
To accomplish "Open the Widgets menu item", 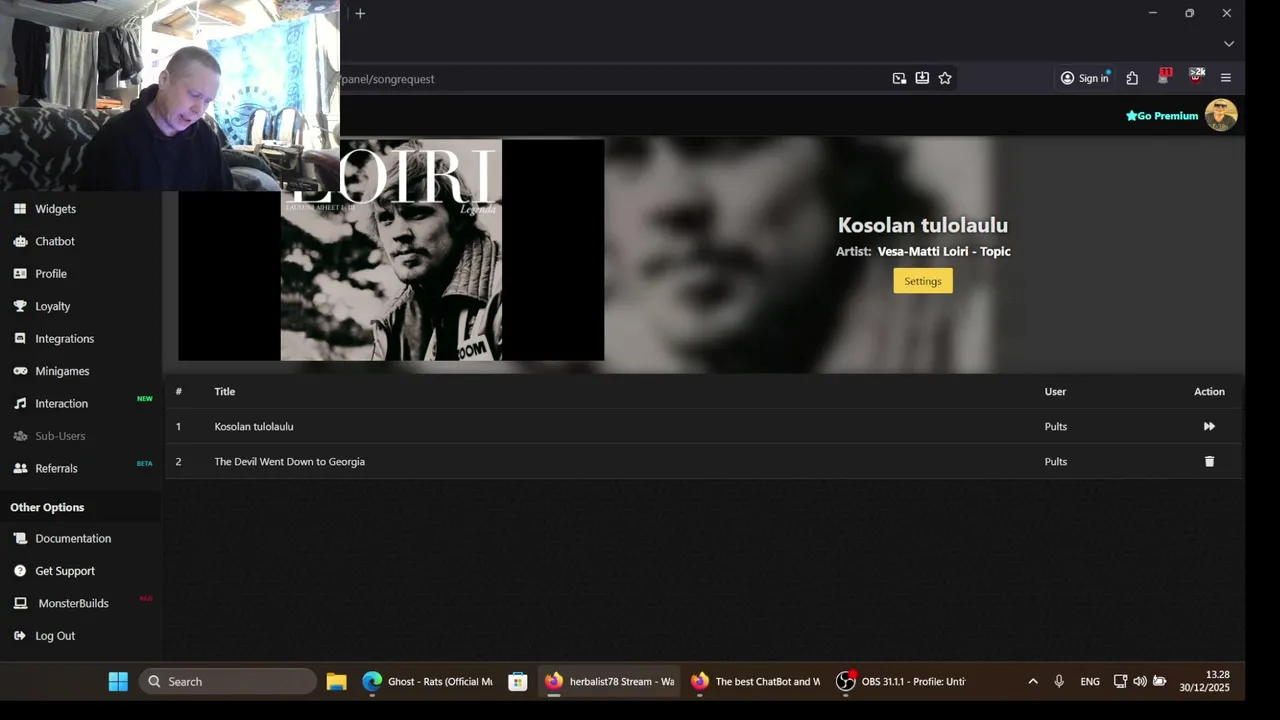I will click(x=56, y=209).
